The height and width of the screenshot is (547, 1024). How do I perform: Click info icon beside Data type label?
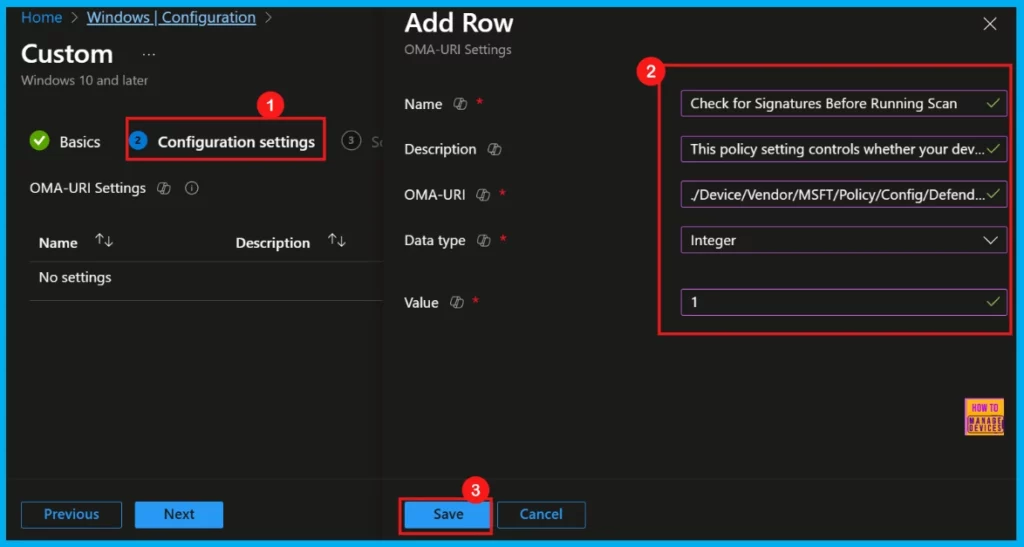tap(483, 240)
